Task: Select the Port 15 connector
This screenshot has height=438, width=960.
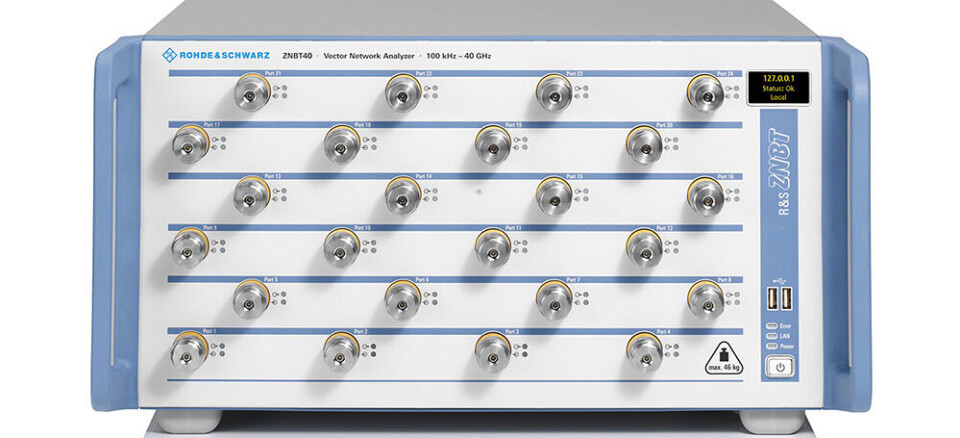Action: coord(554,196)
